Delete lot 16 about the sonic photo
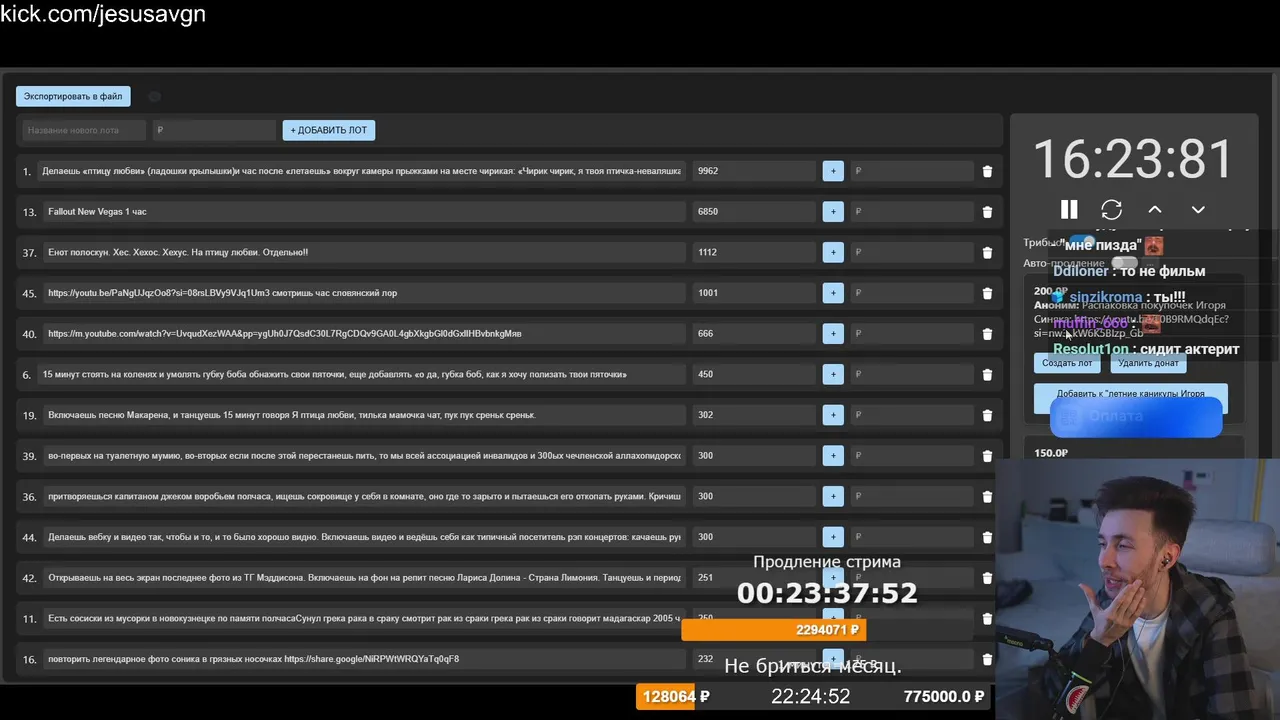 tap(987, 659)
